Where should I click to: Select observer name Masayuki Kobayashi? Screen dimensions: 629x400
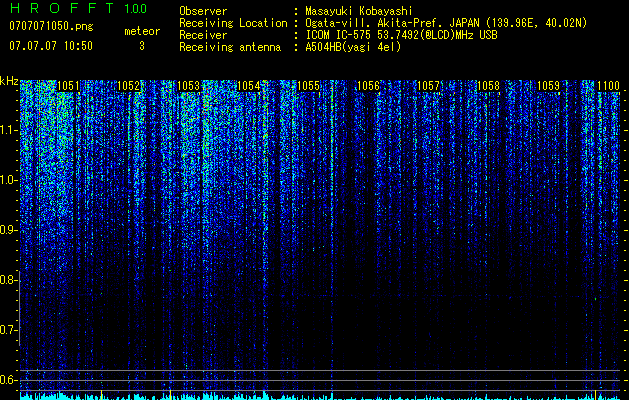point(359,11)
